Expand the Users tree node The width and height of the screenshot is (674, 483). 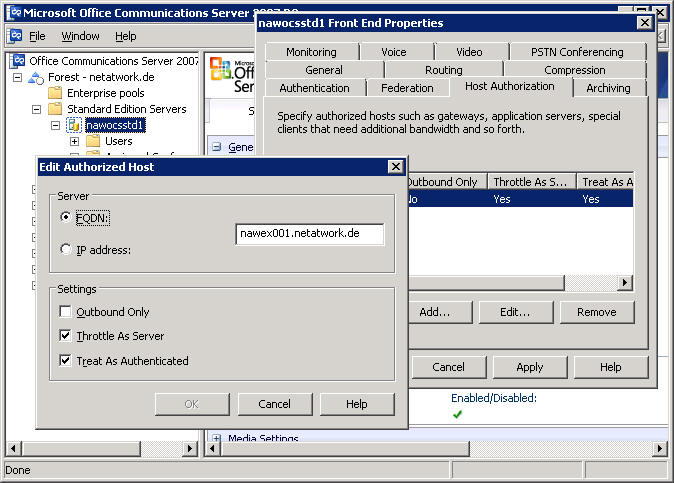click(74, 141)
